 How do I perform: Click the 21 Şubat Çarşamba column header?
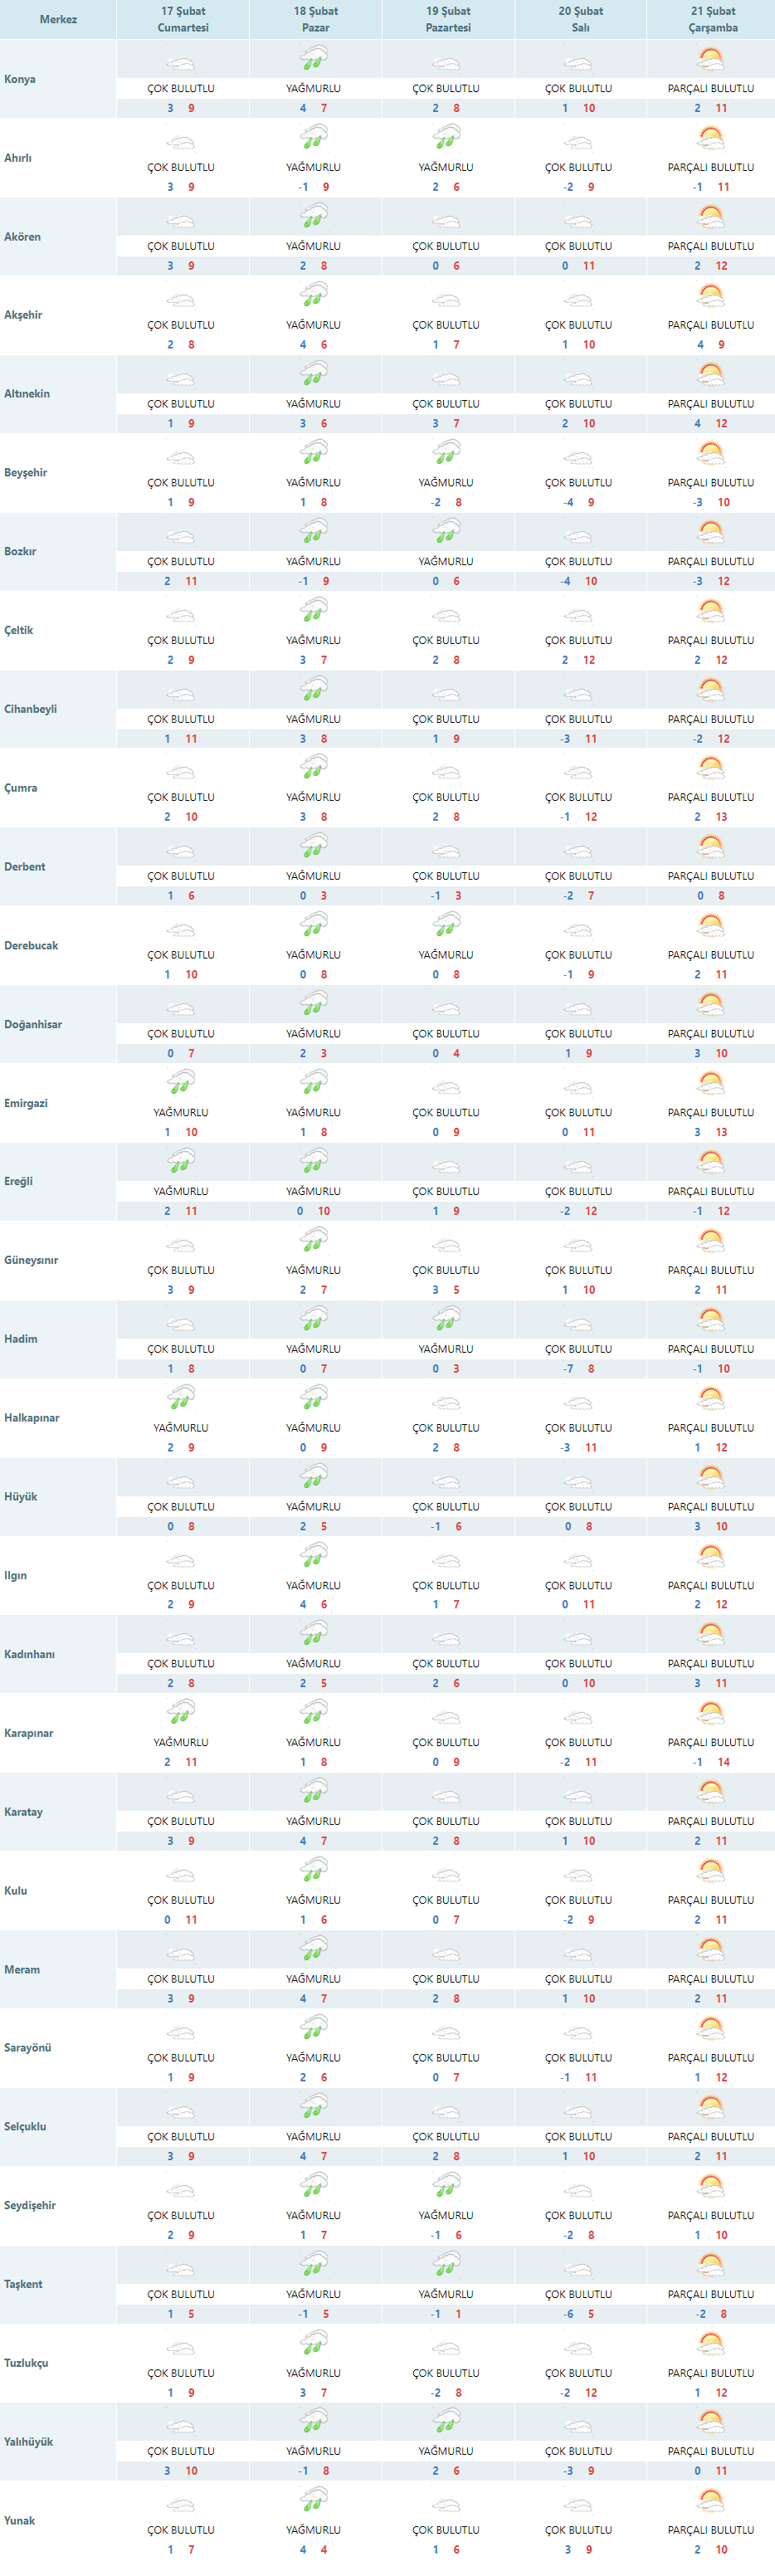coord(712,19)
